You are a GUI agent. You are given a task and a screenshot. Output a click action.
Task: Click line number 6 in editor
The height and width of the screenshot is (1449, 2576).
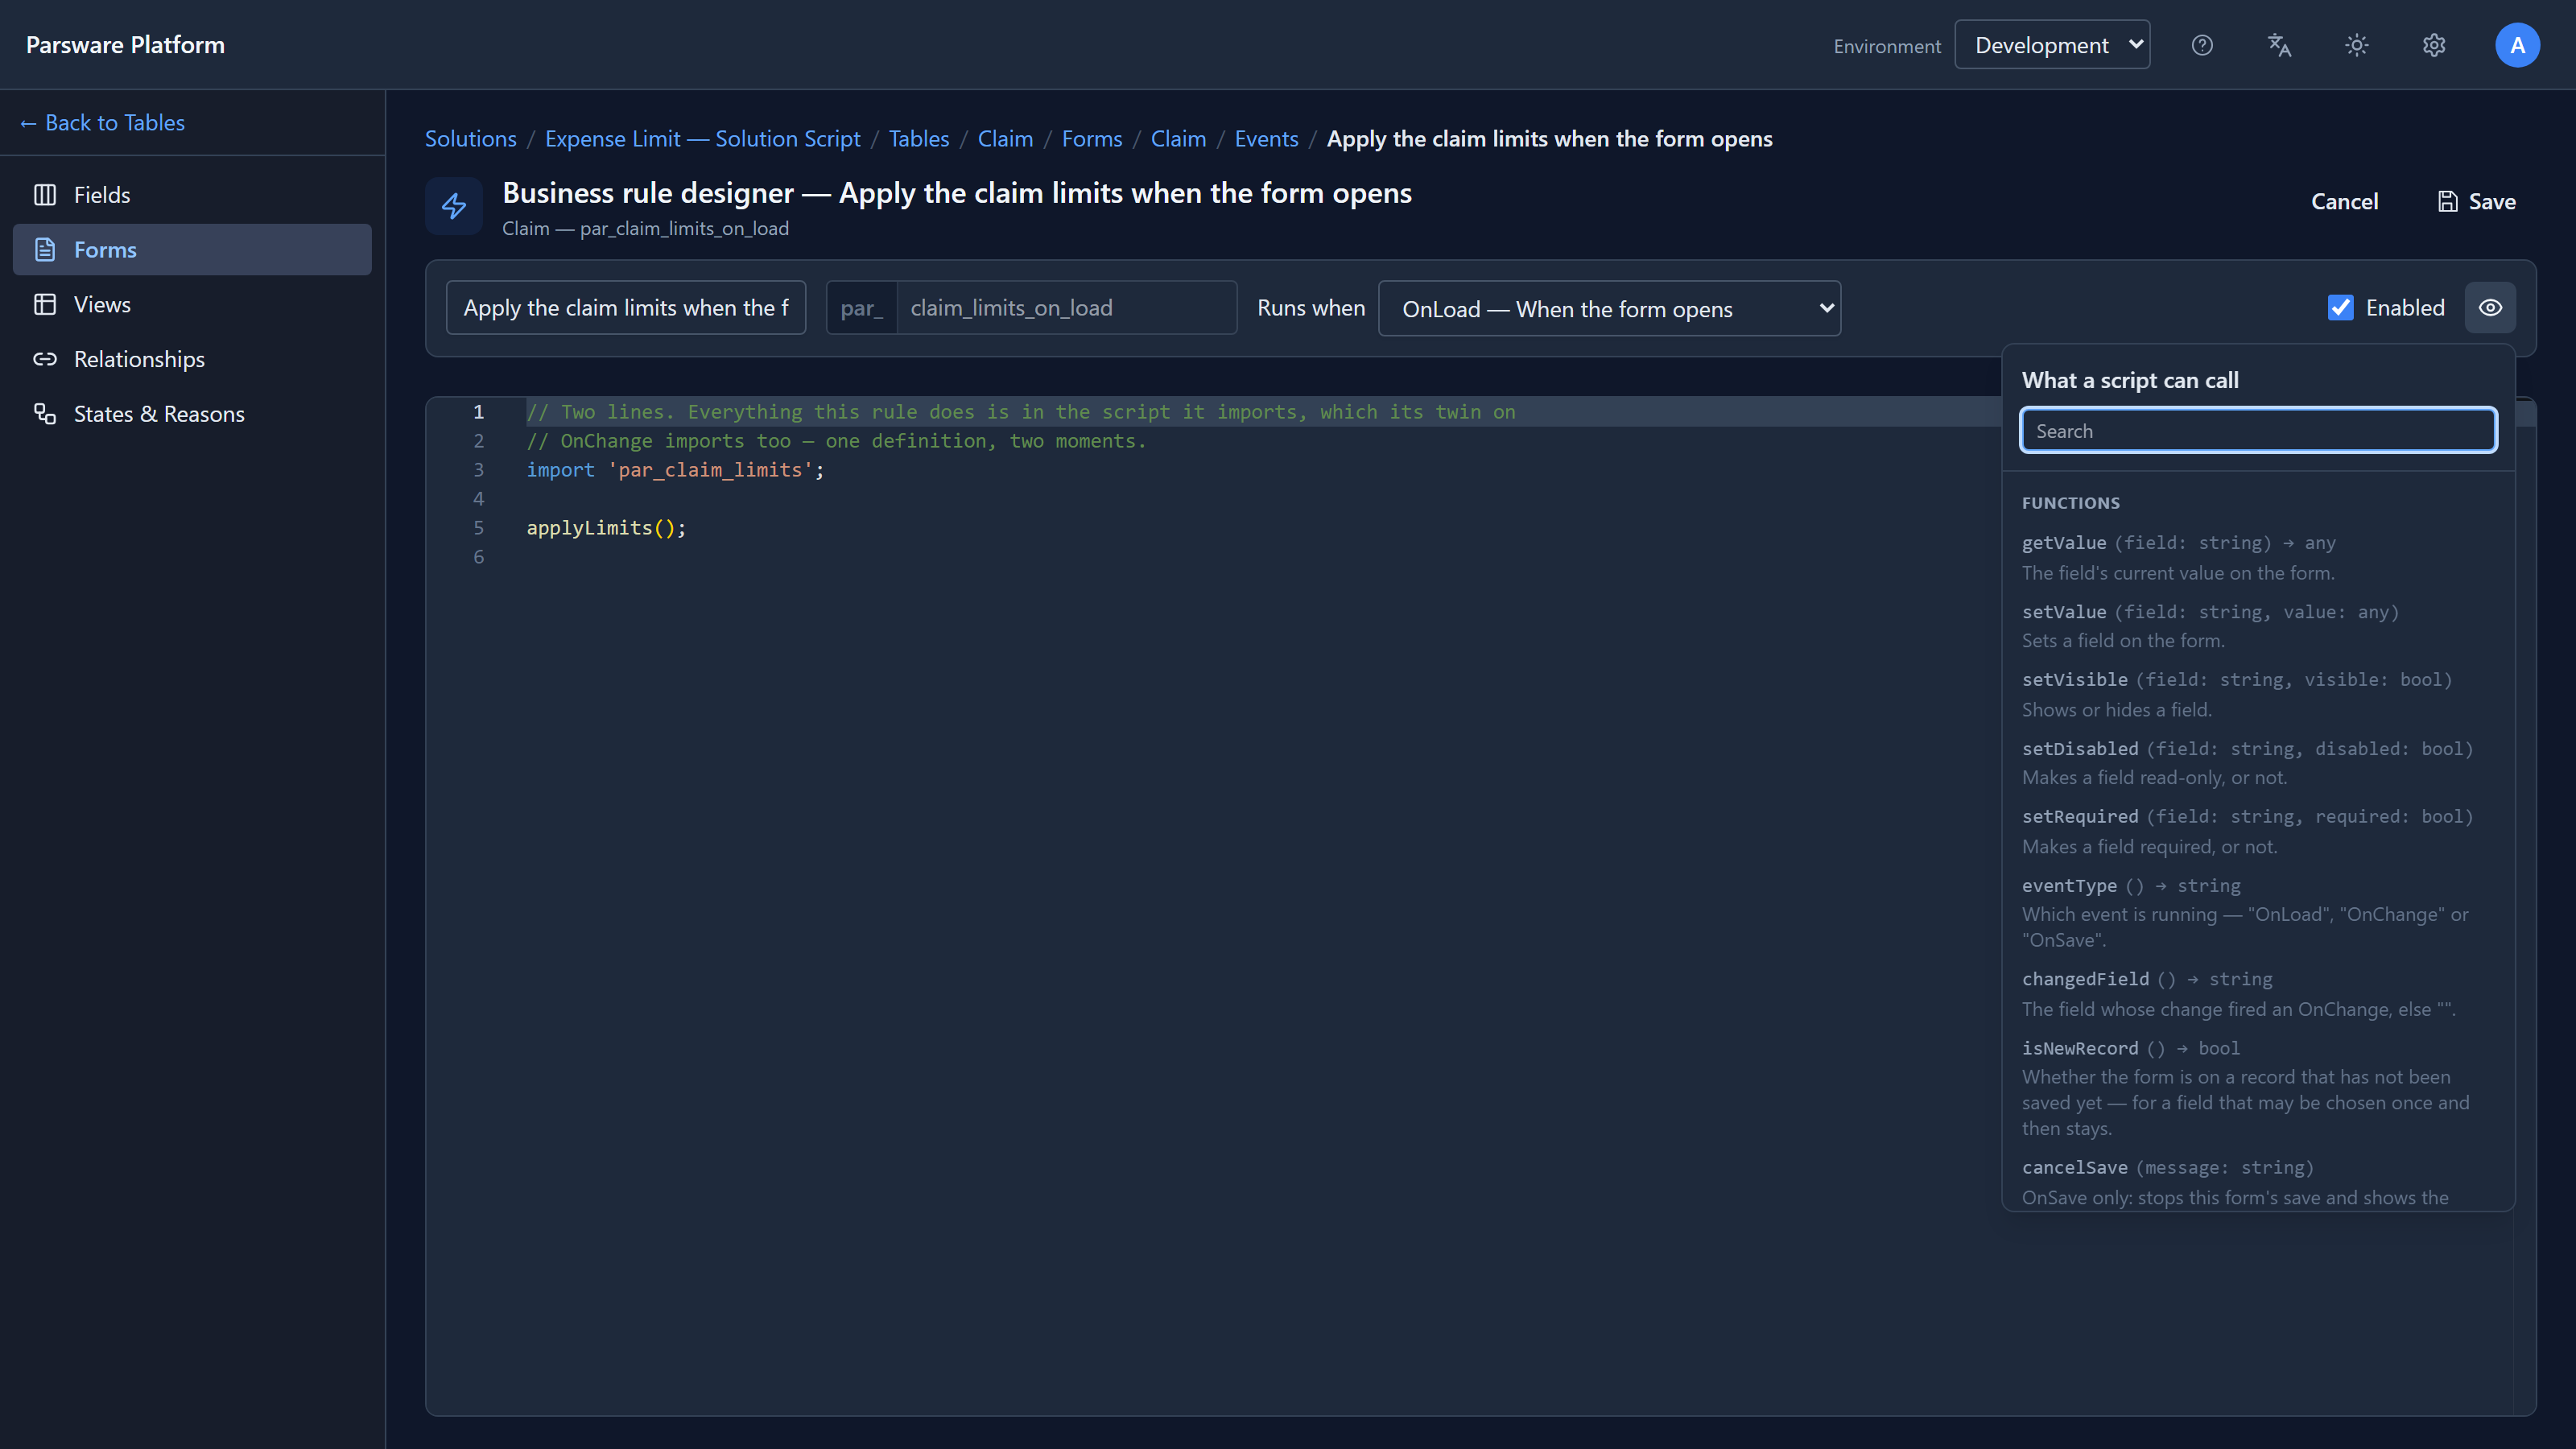pos(479,557)
